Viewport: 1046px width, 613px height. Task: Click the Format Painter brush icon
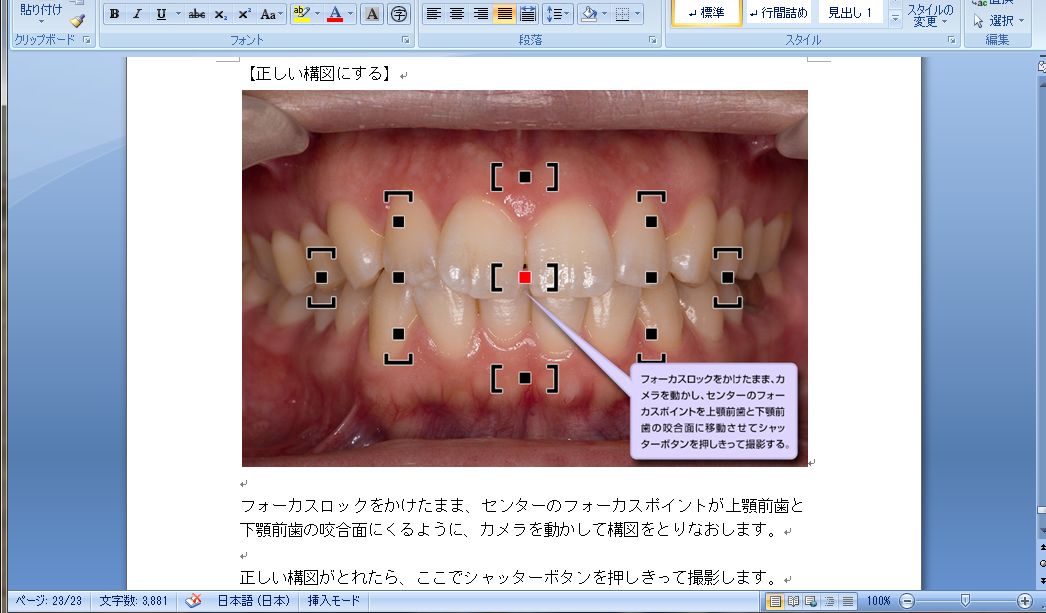point(77,21)
